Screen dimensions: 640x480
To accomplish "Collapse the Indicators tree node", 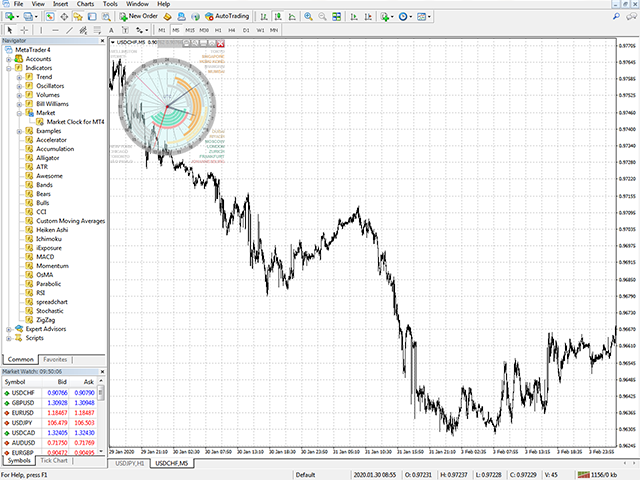I will 9,68.
